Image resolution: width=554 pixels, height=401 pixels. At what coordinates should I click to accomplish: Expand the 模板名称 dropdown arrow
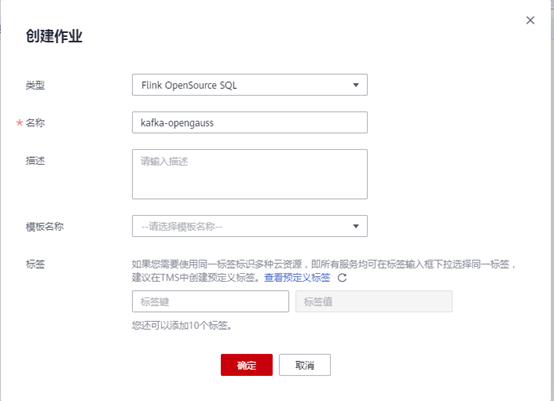click(x=356, y=226)
